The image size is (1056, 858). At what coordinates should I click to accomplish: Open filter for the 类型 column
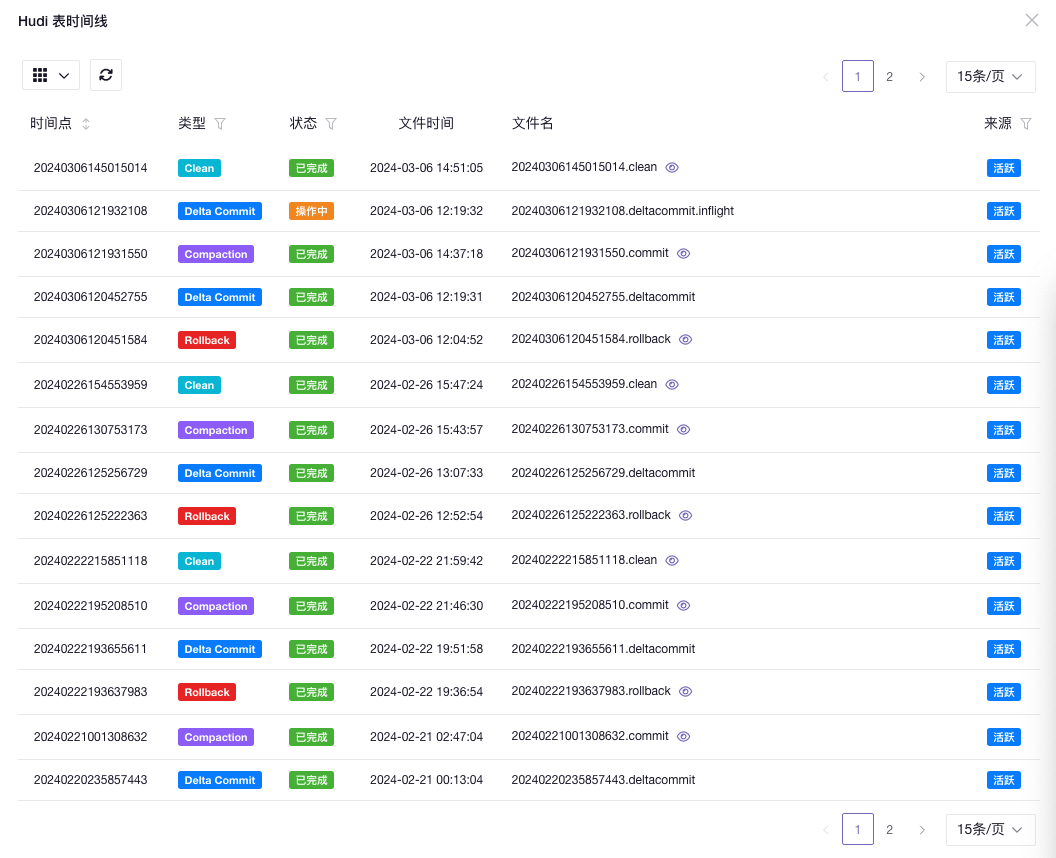click(x=220, y=124)
